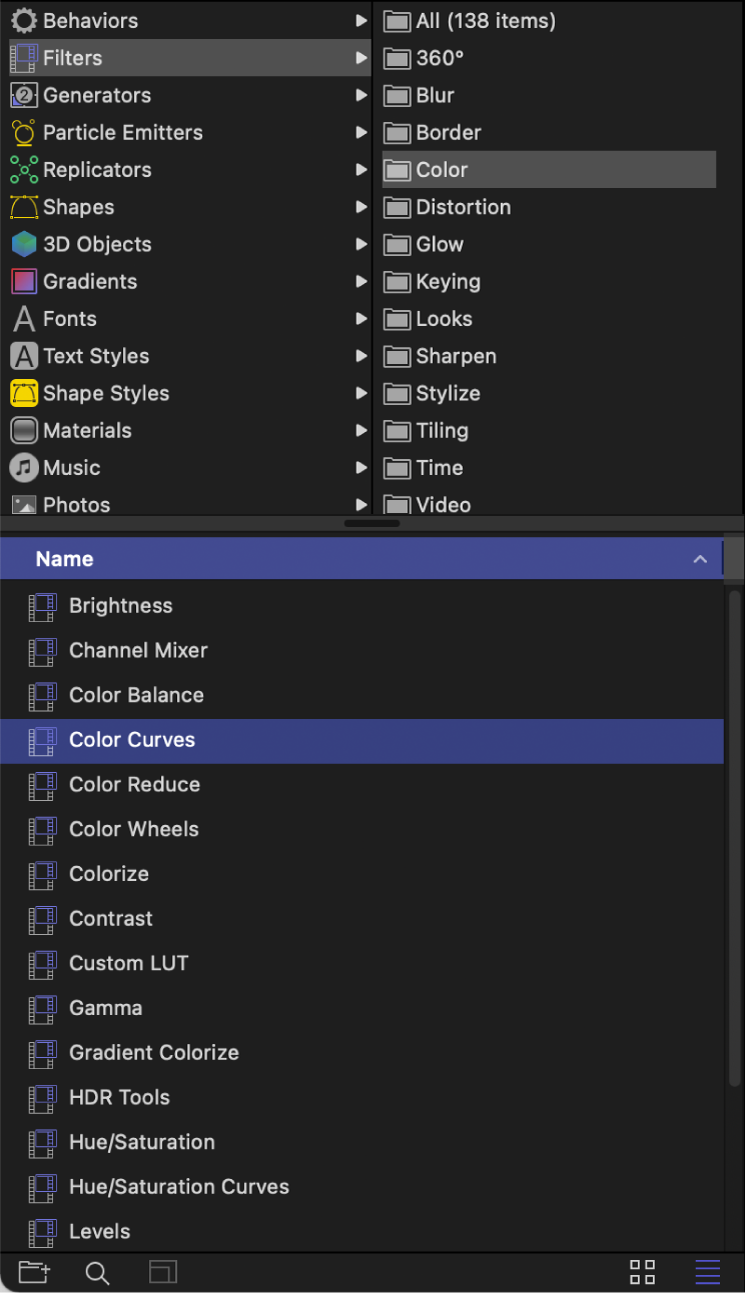Open the Blur filter folder

pos(435,96)
